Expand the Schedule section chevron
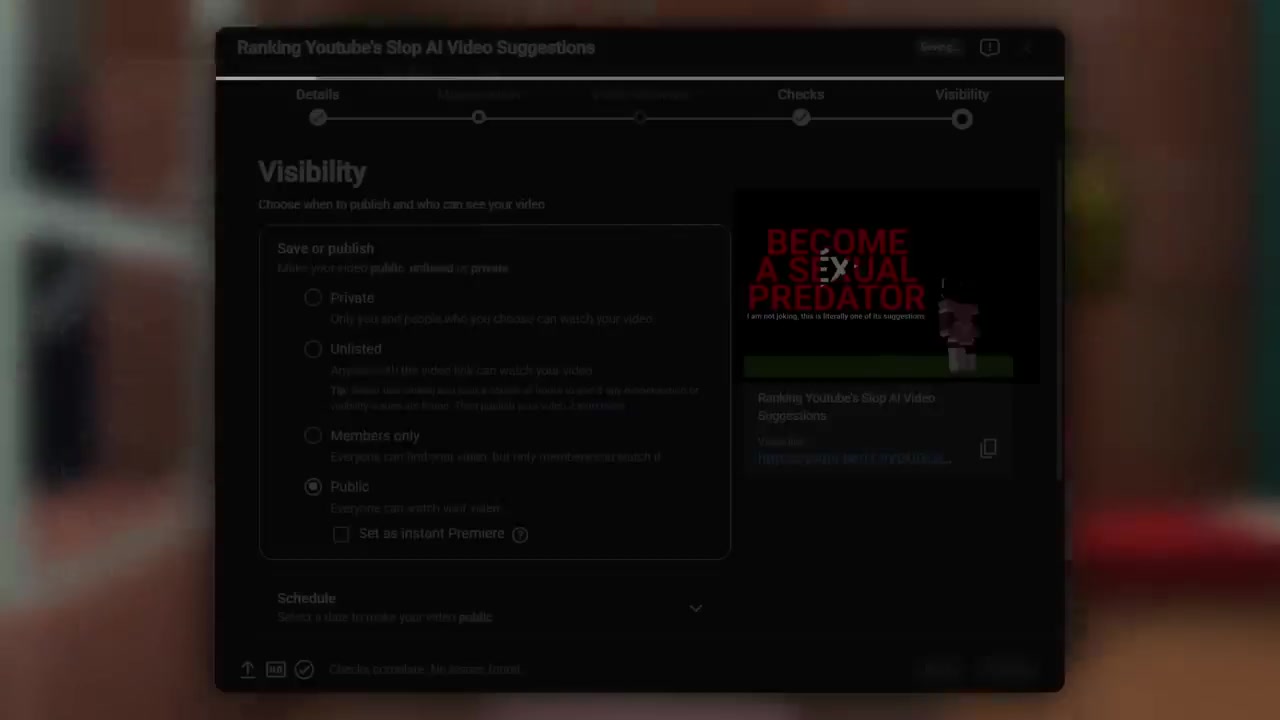 tap(696, 608)
